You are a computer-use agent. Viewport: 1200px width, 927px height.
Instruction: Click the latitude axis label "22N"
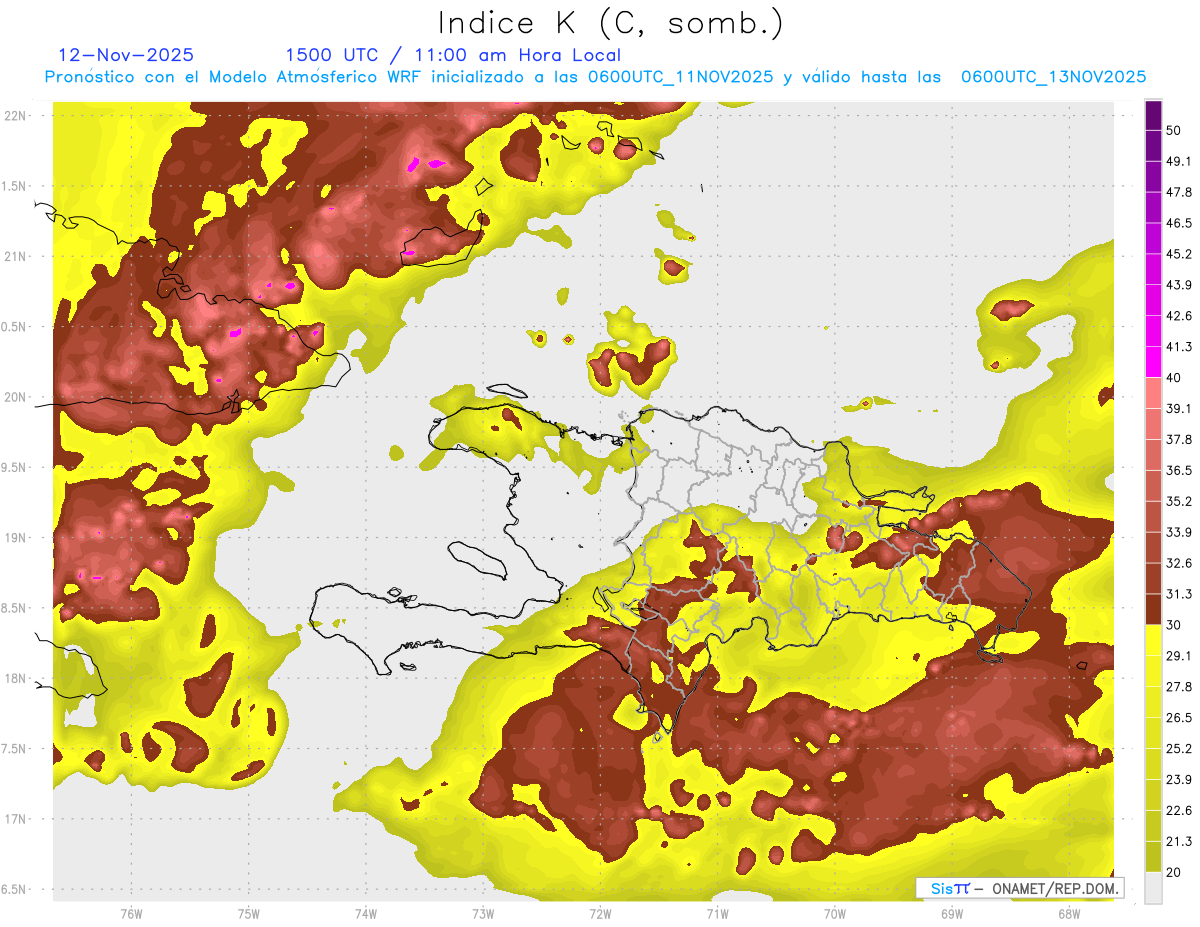pyautogui.click(x=17, y=116)
